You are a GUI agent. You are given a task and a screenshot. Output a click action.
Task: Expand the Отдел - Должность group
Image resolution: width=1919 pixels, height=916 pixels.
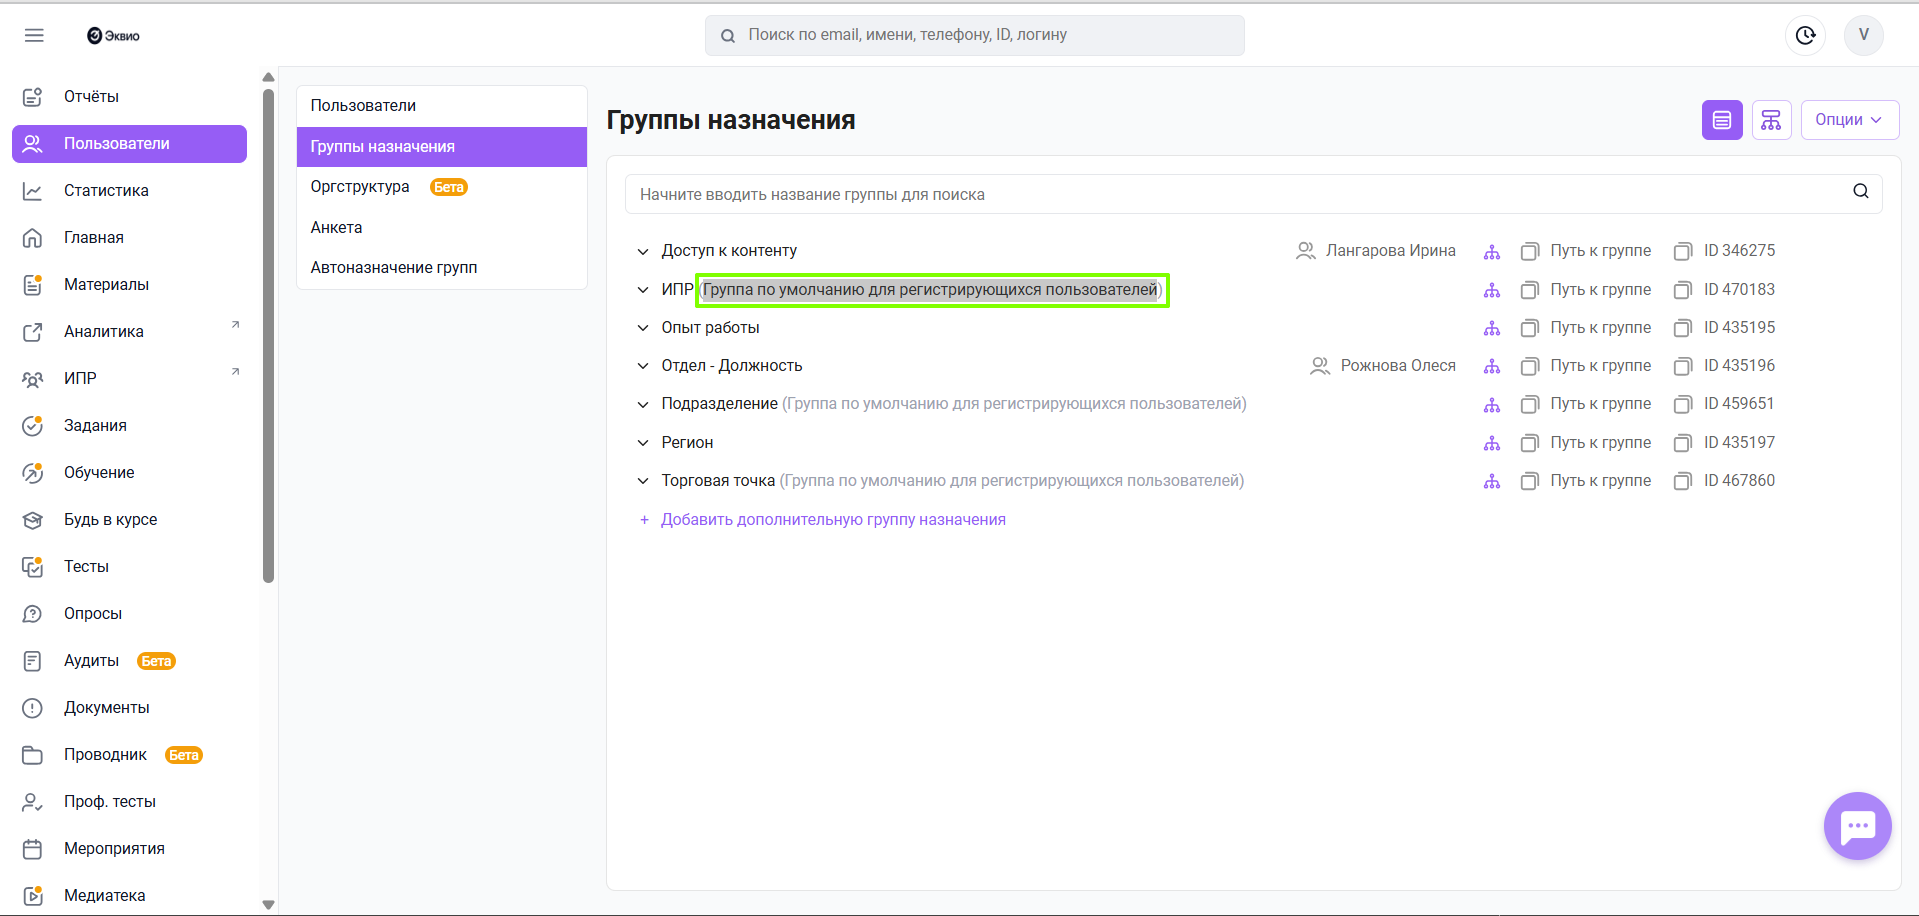643,366
